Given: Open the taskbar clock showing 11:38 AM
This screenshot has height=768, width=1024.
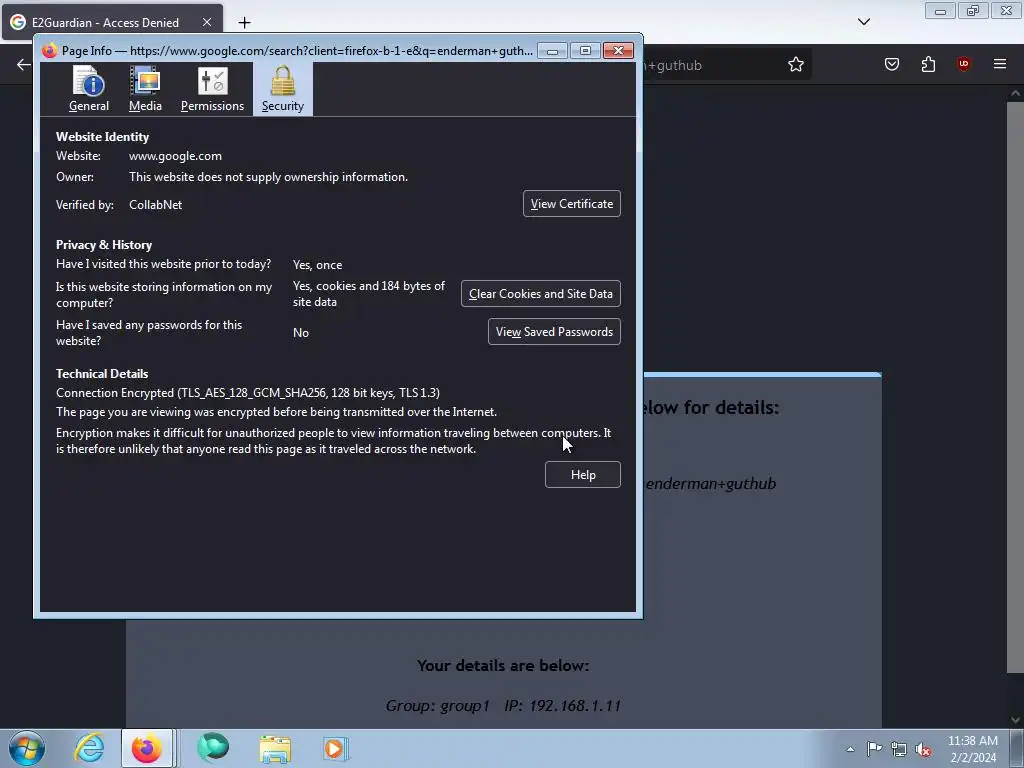Looking at the screenshot, I should pyautogui.click(x=973, y=749).
